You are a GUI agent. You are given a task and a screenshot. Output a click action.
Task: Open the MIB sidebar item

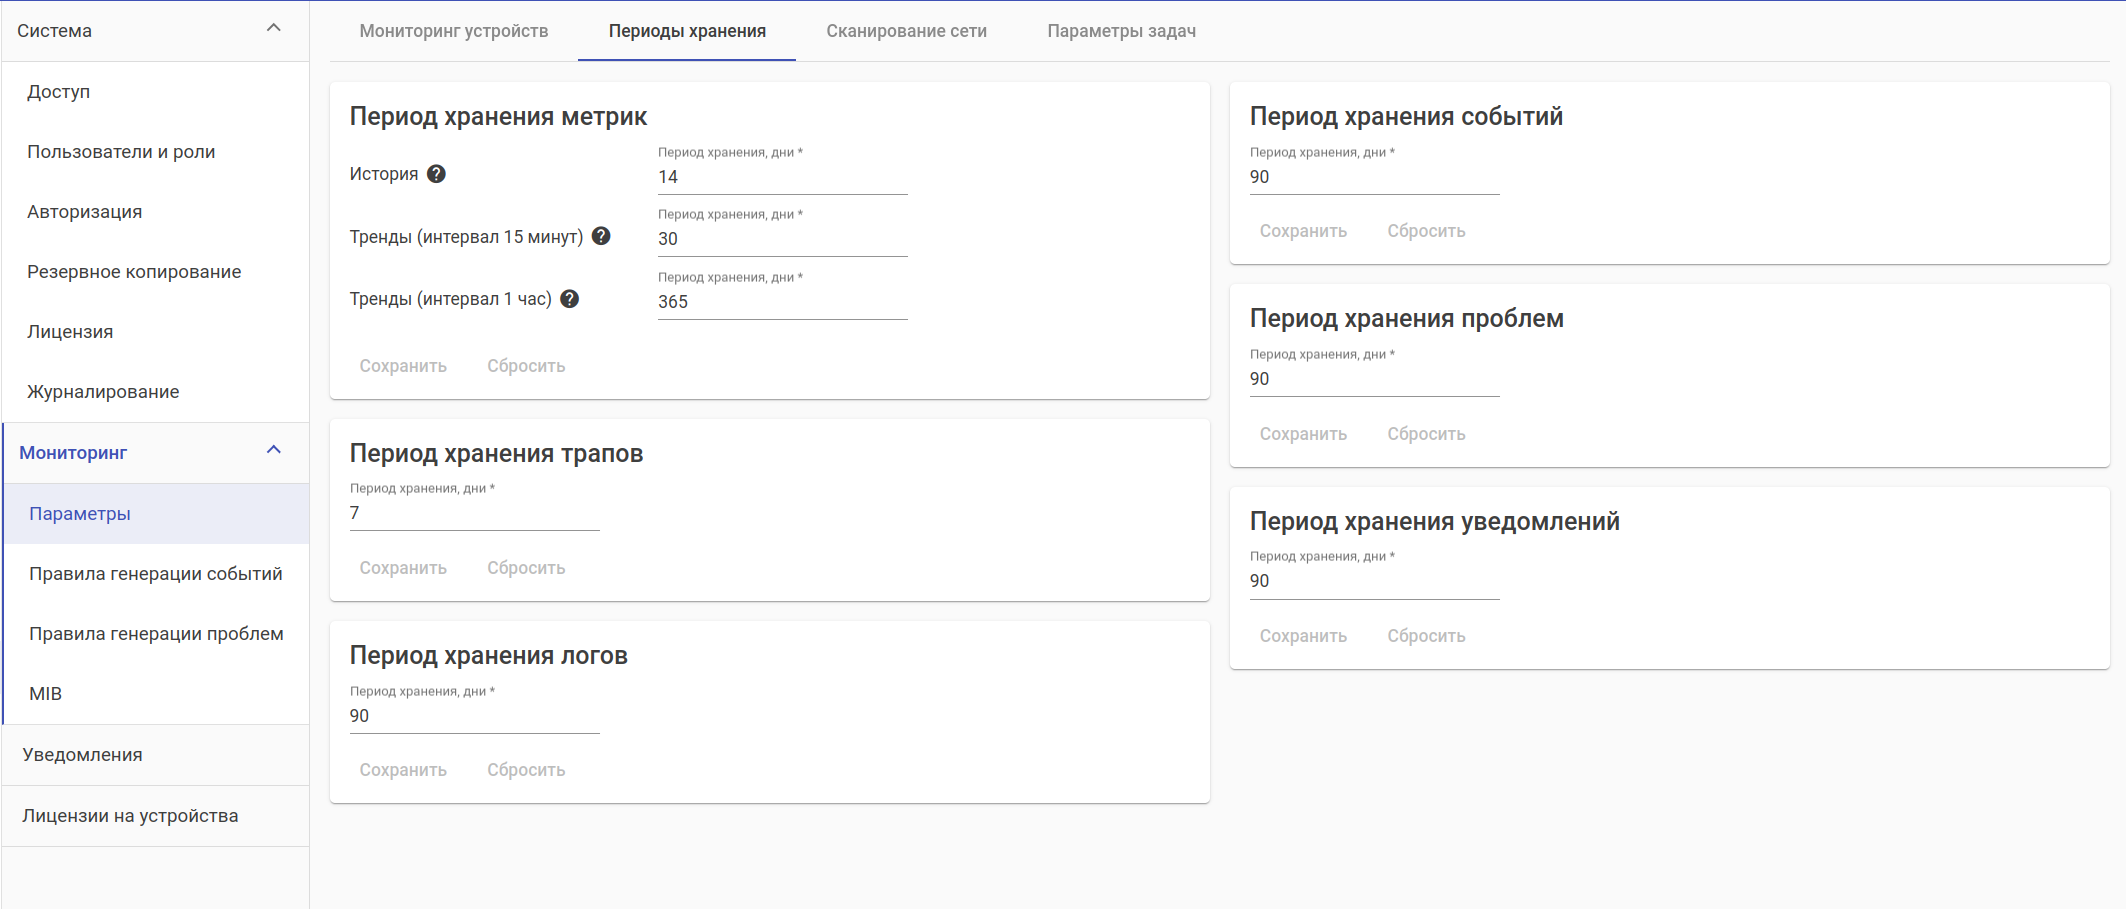[x=46, y=694]
